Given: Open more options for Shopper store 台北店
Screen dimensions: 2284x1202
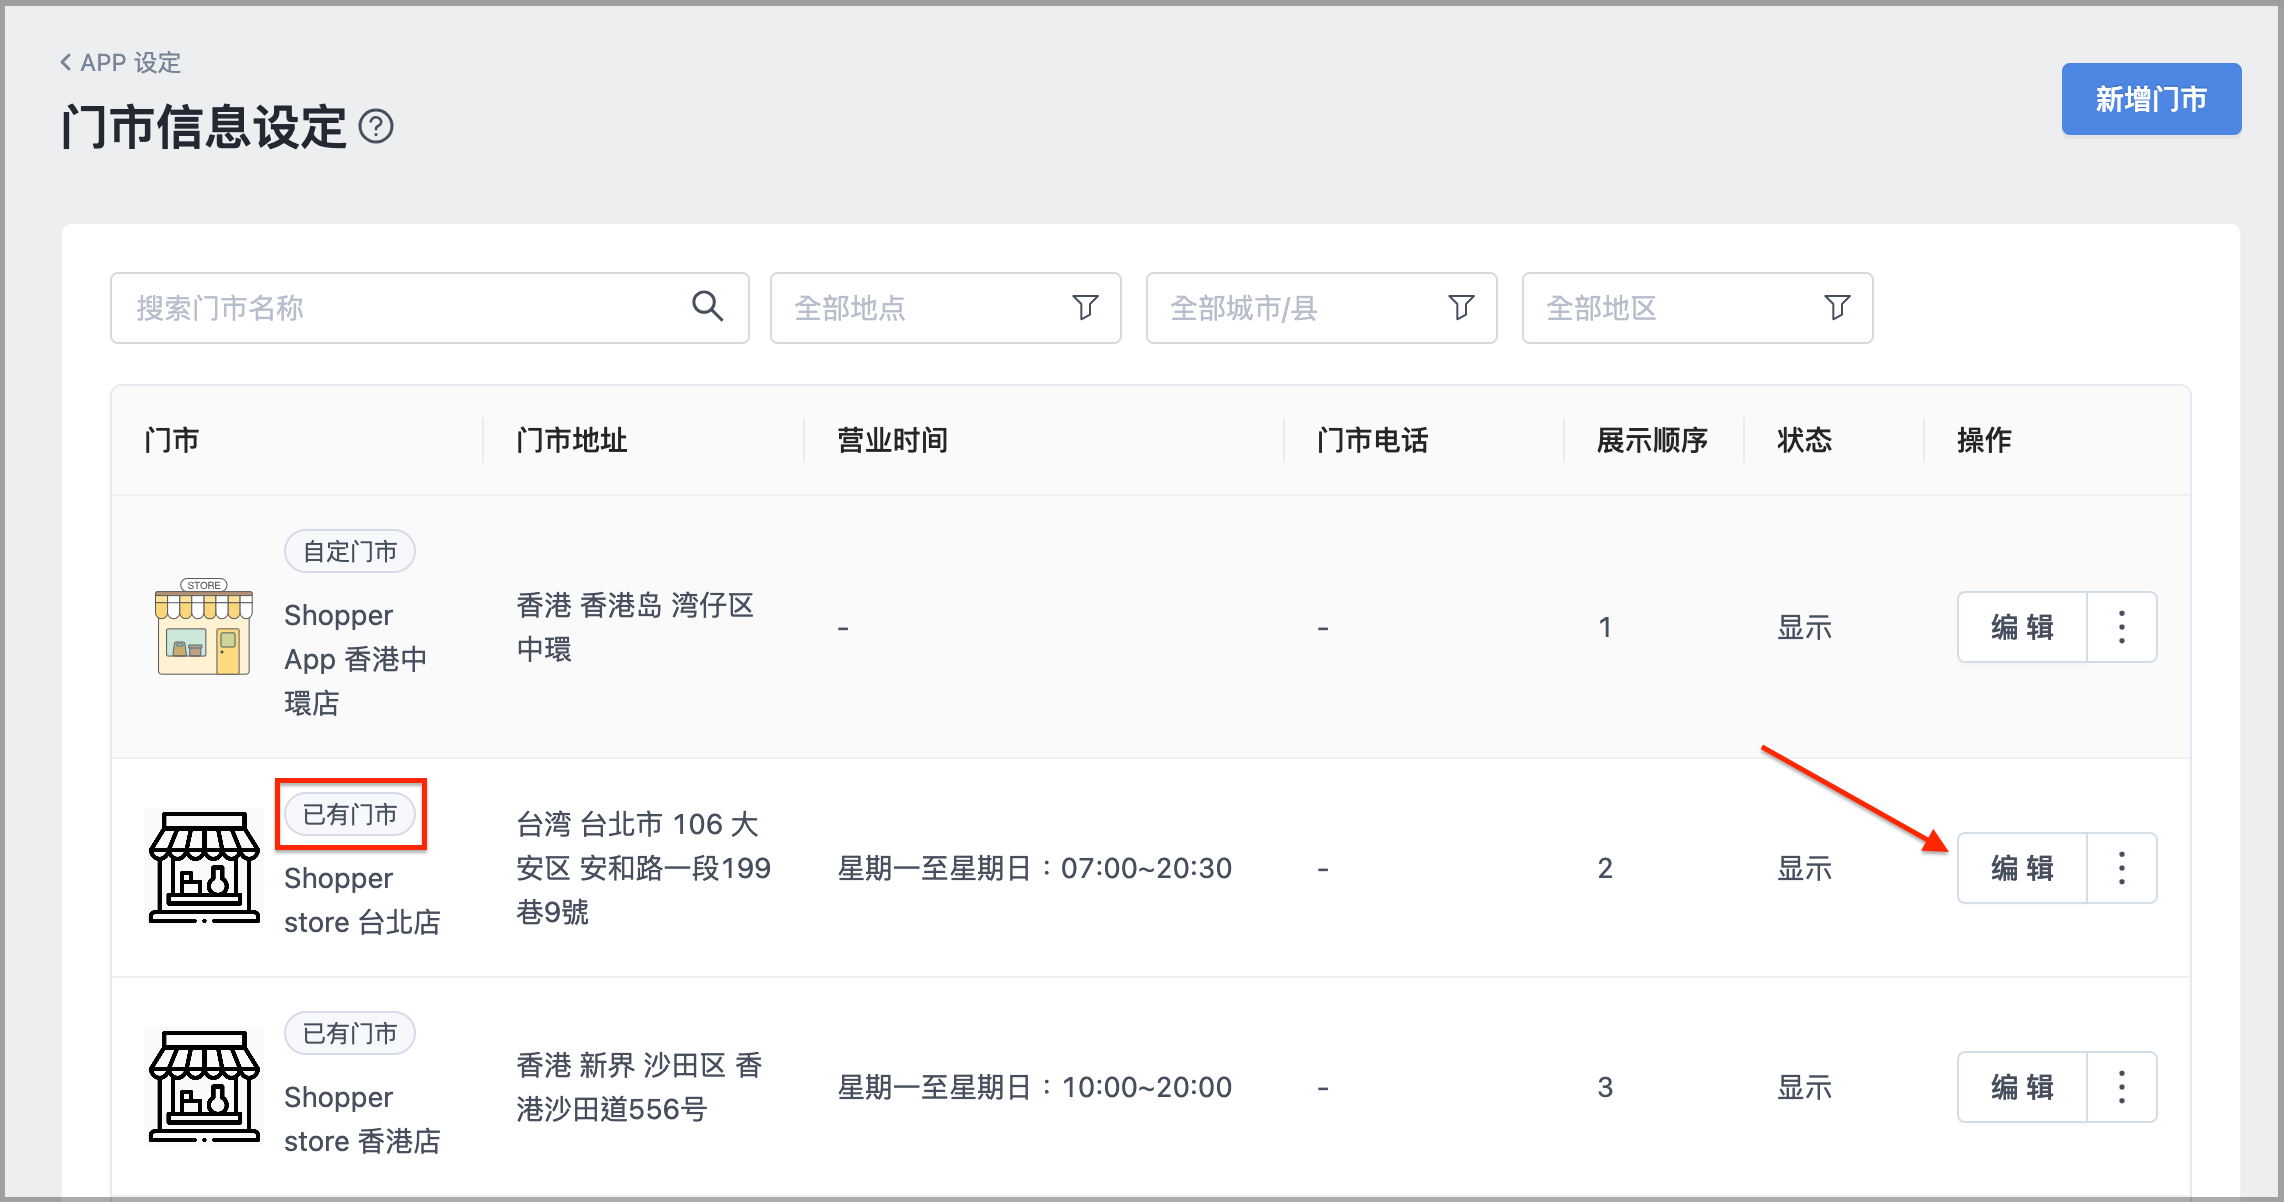Looking at the screenshot, I should pos(2122,868).
